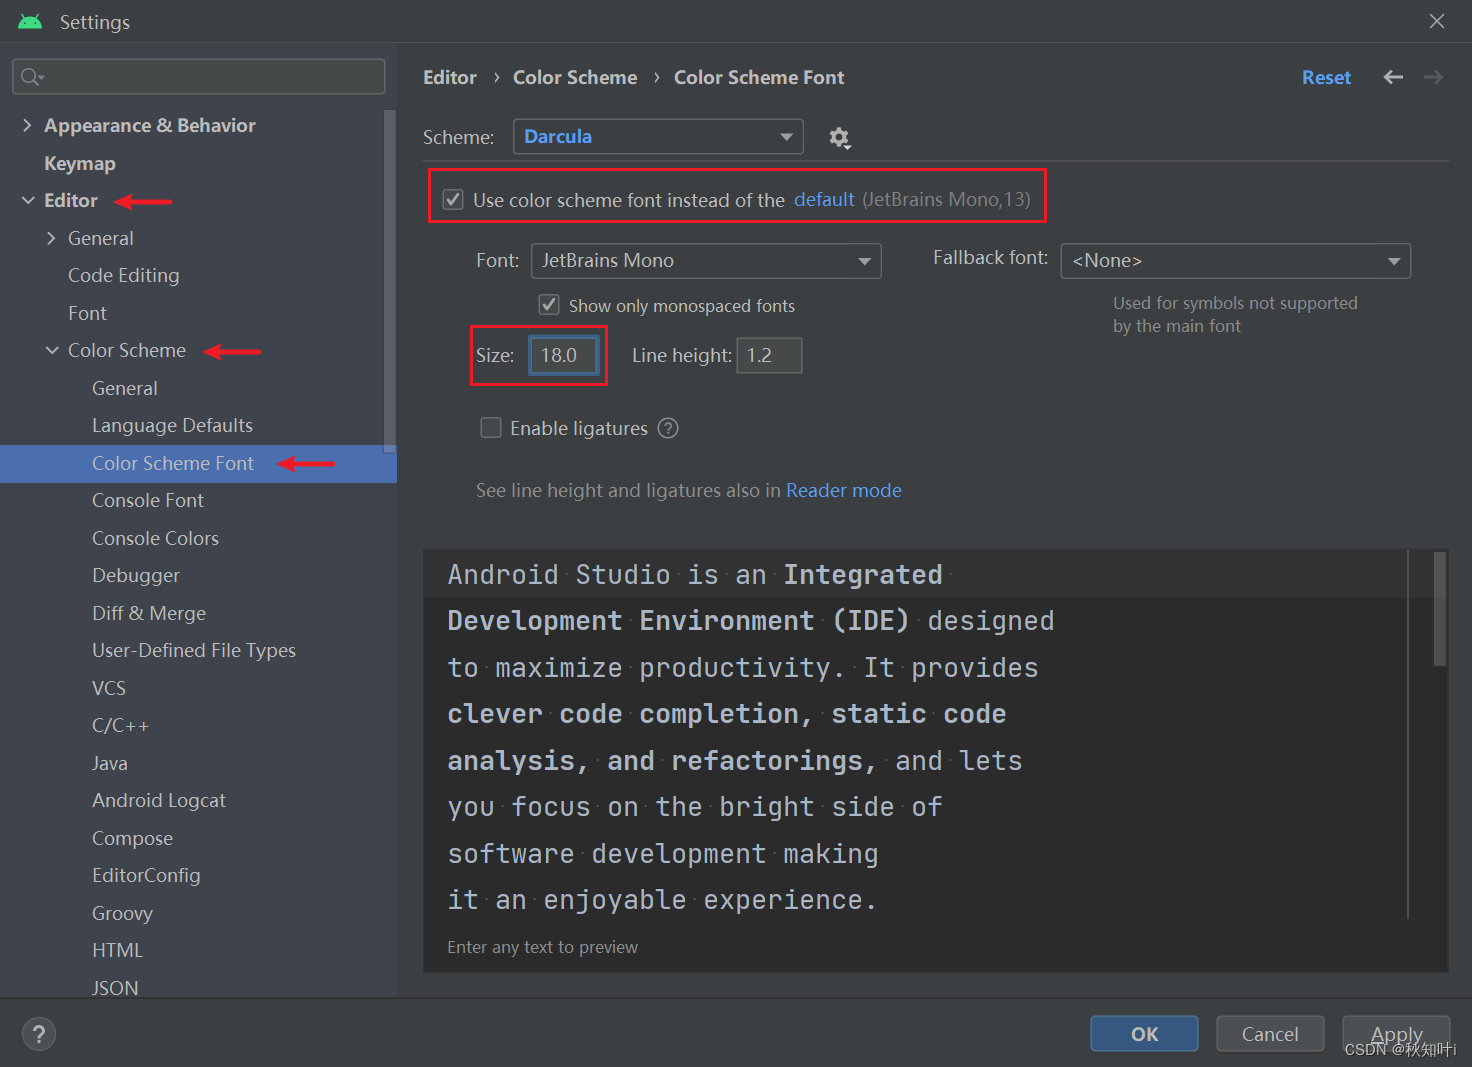Click the settings search field
Image resolution: width=1472 pixels, height=1067 pixels.
click(198, 77)
